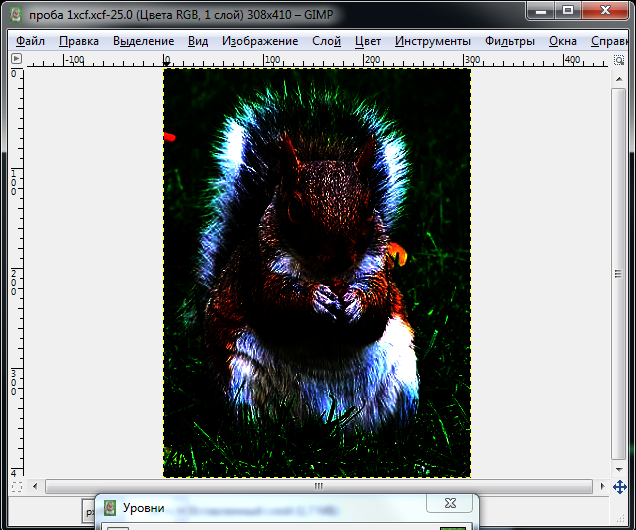636x530 pixels.
Task: Open the Цвет menu
Action: click(368, 41)
